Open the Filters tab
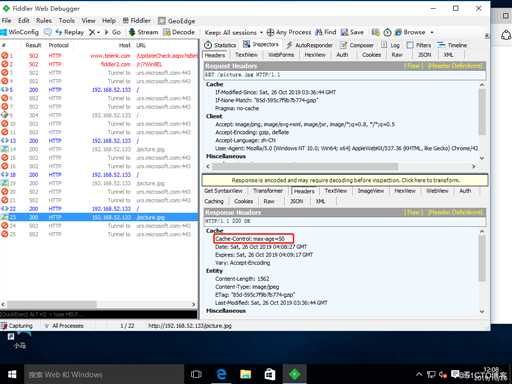512x384 pixels. 419,45
